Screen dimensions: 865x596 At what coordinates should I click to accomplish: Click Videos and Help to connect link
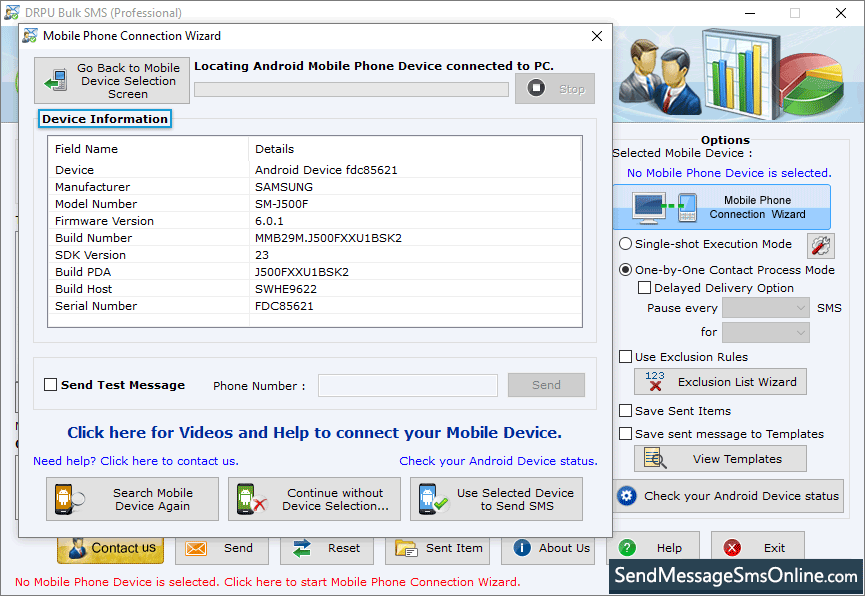point(314,432)
